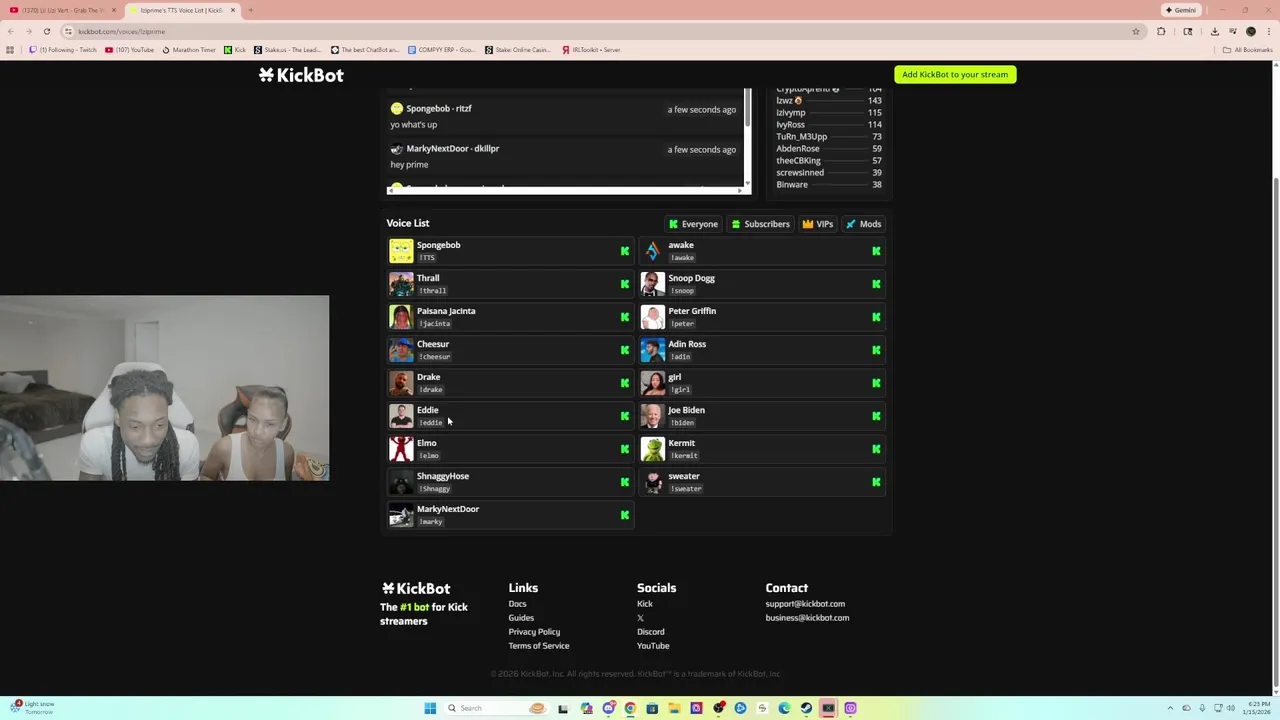Click the sweater voice avatar
This screenshot has width=1280, height=720.
coord(653,482)
